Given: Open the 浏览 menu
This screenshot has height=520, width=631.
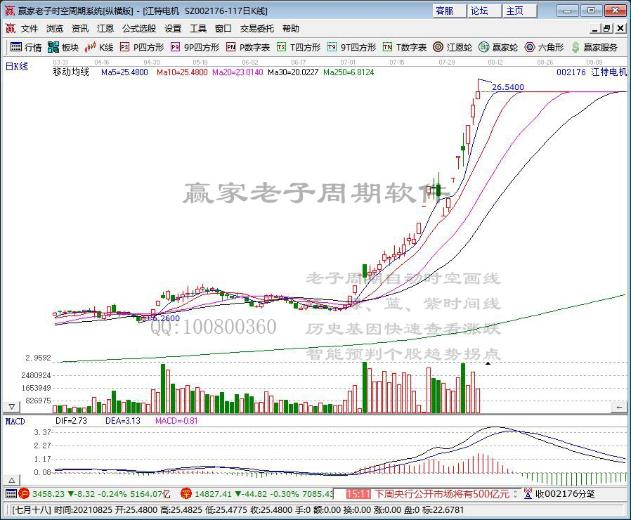Looking at the screenshot, I should [x=55, y=28].
